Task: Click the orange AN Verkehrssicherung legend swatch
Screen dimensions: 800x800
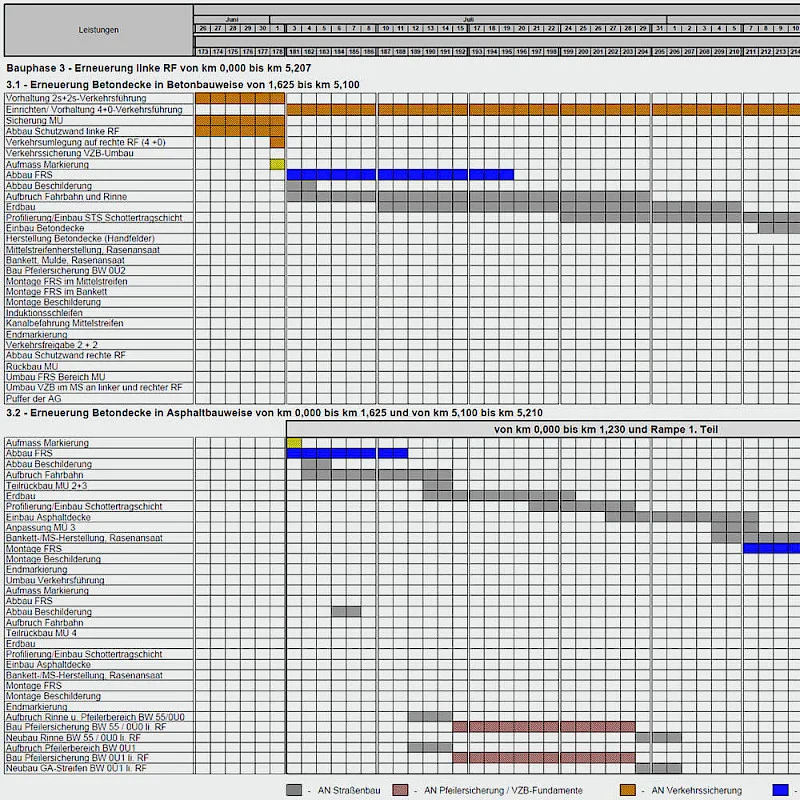Action: coord(628,790)
